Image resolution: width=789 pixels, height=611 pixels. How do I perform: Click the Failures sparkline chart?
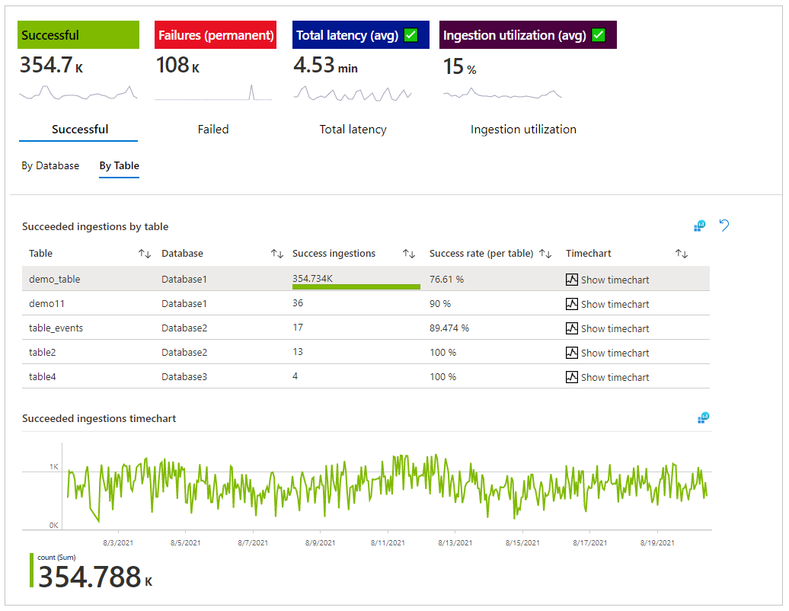pyautogui.click(x=213, y=93)
